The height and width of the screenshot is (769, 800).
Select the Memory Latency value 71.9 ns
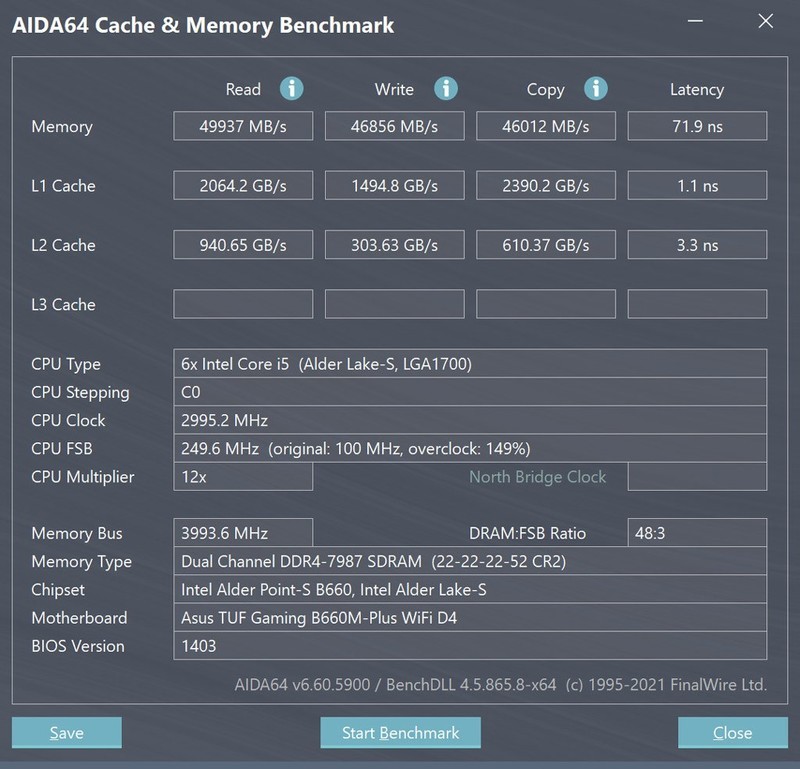697,126
